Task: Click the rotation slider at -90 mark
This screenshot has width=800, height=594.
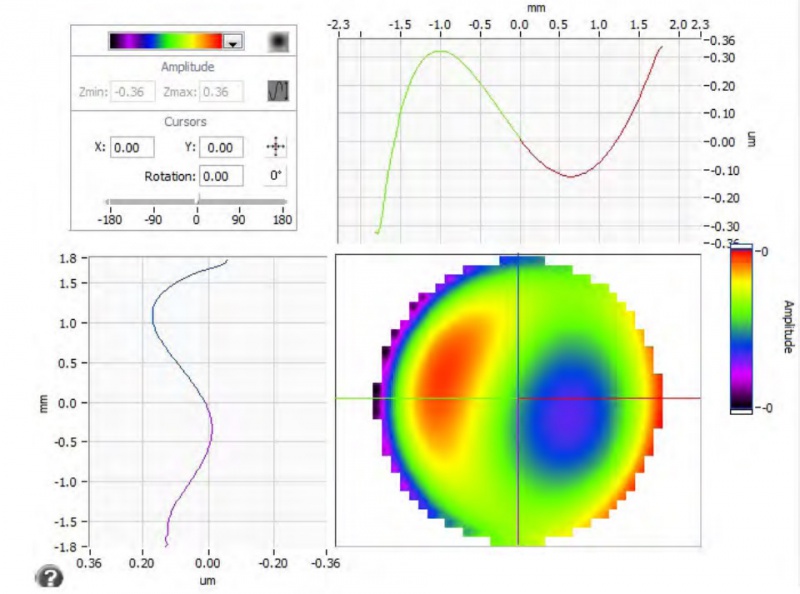Action: click(153, 203)
